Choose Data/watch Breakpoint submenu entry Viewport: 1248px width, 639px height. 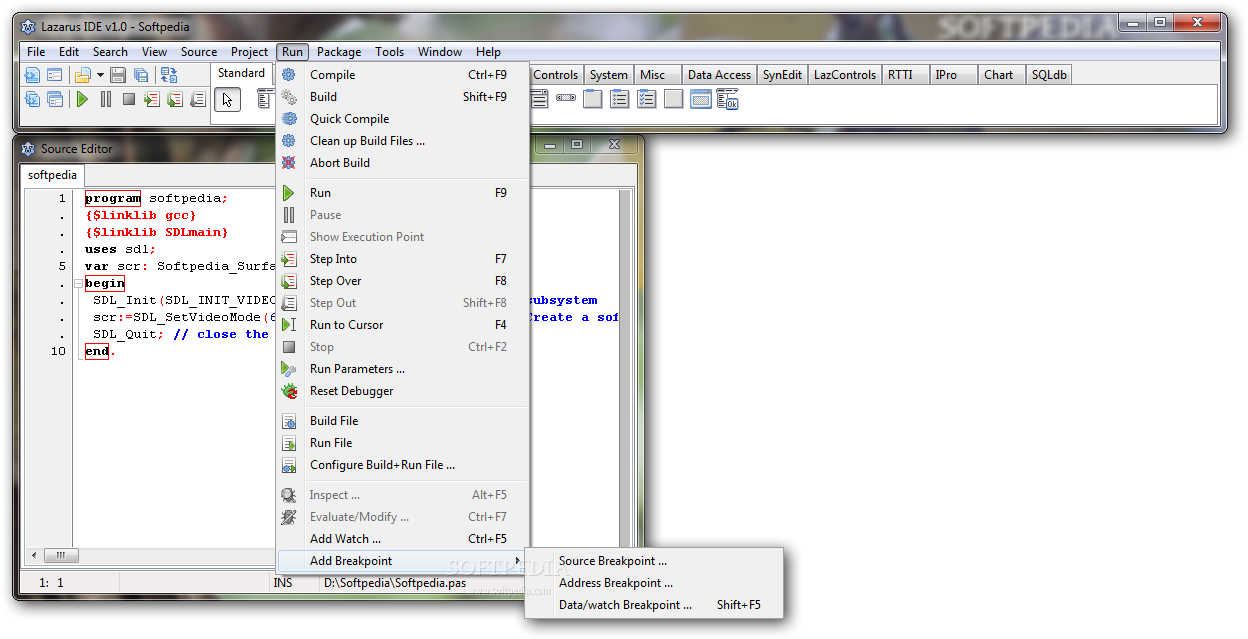point(654,605)
